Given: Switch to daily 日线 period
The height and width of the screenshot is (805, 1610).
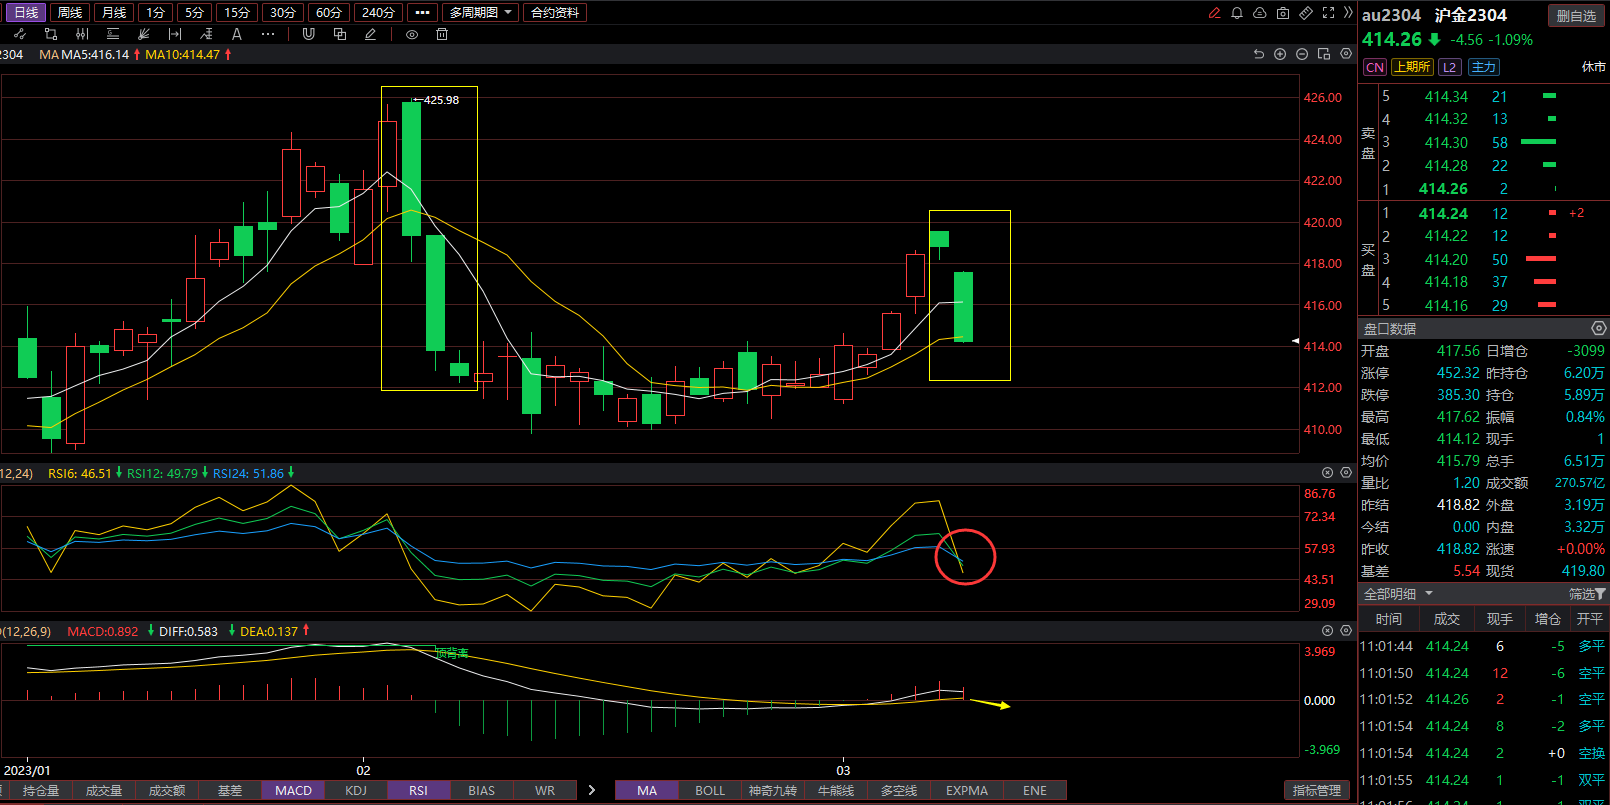Looking at the screenshot, I should 26,13.
